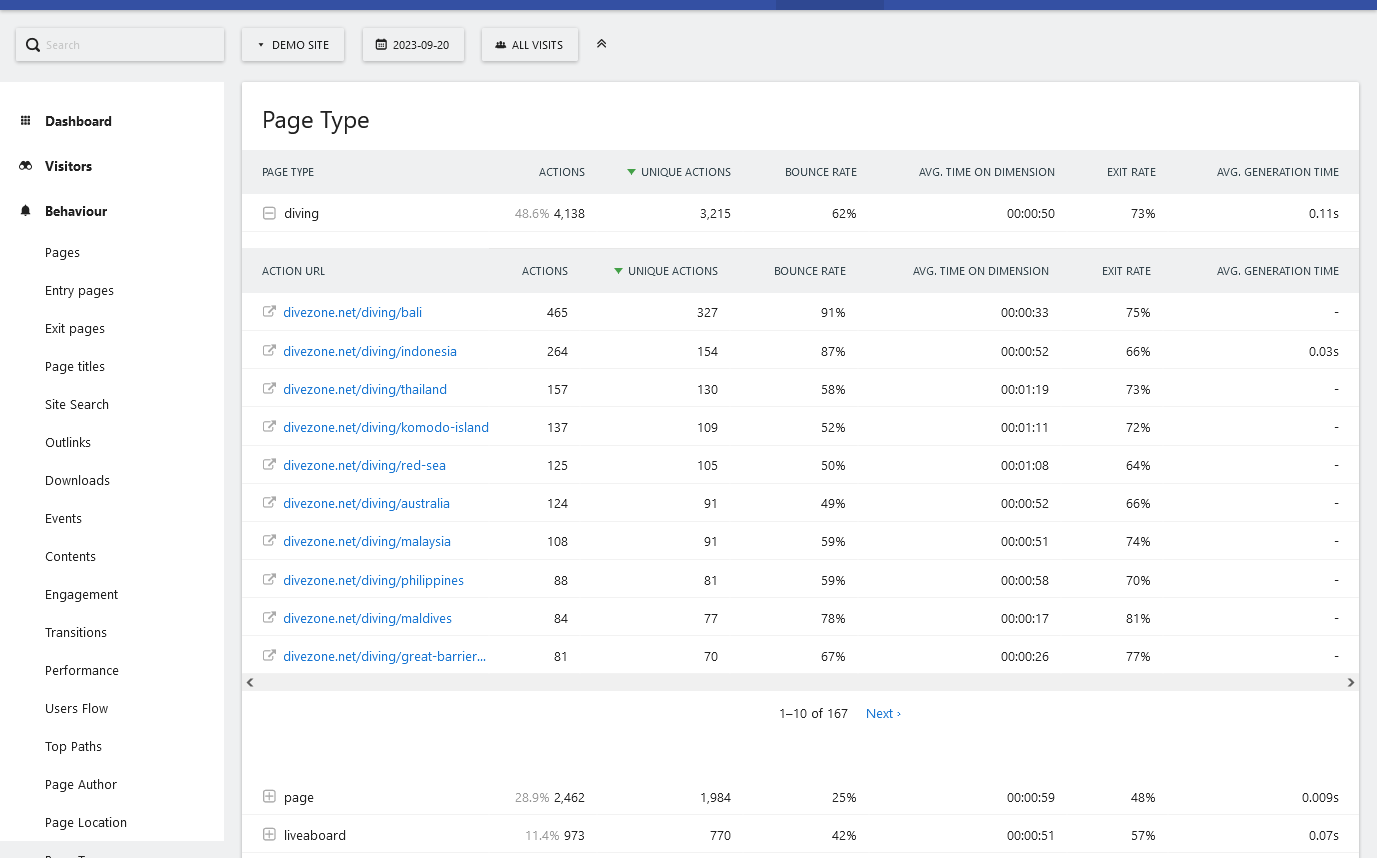Open external link icon for diving/thailand
The image size is (1377, 858).
pyautogui.click(x=269, y=389)
